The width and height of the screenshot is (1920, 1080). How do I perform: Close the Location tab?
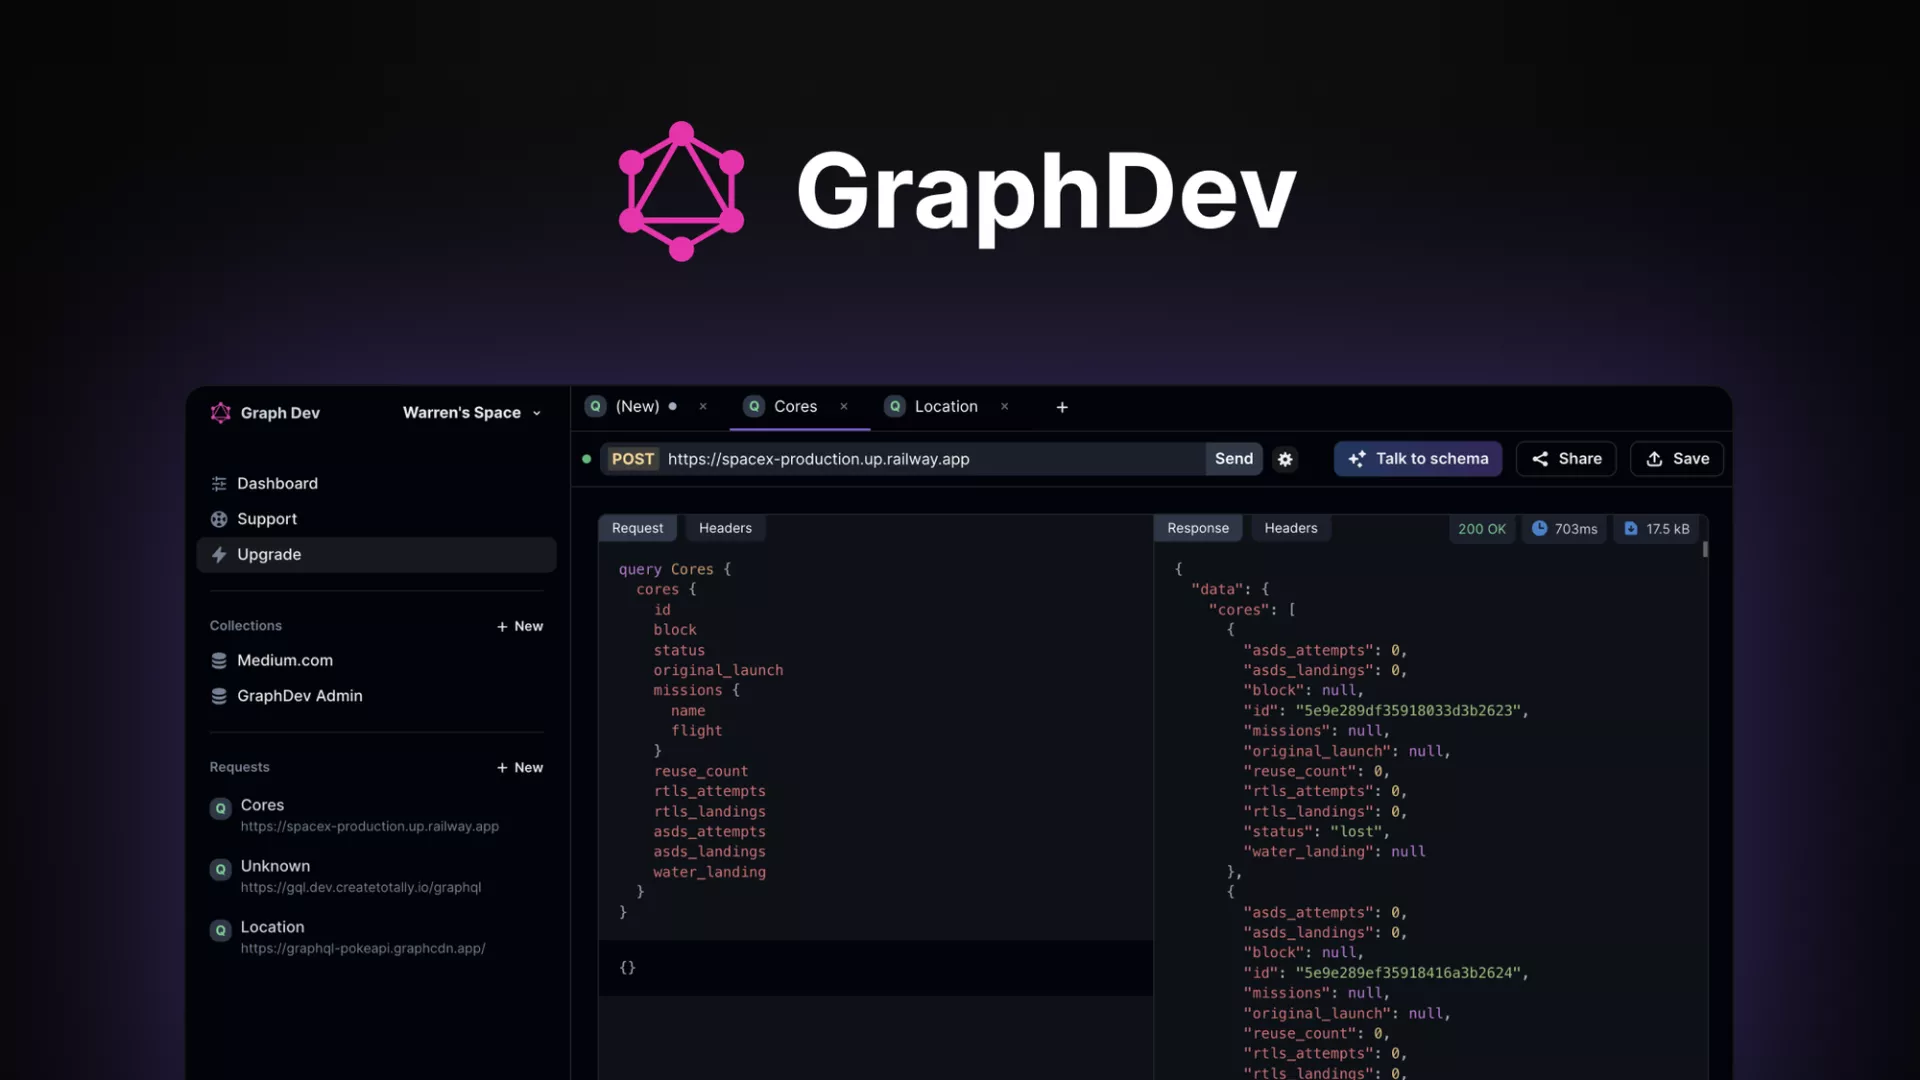[1004, 407]
